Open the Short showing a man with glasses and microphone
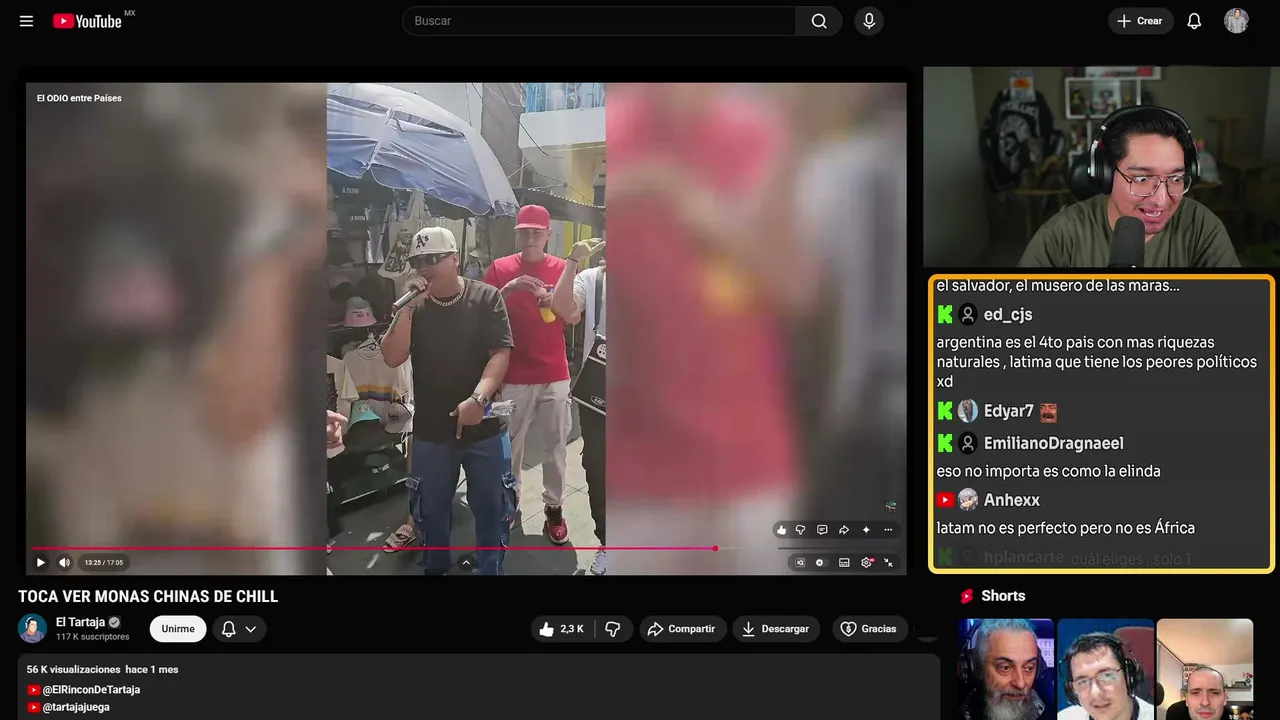 (1105, 669)
